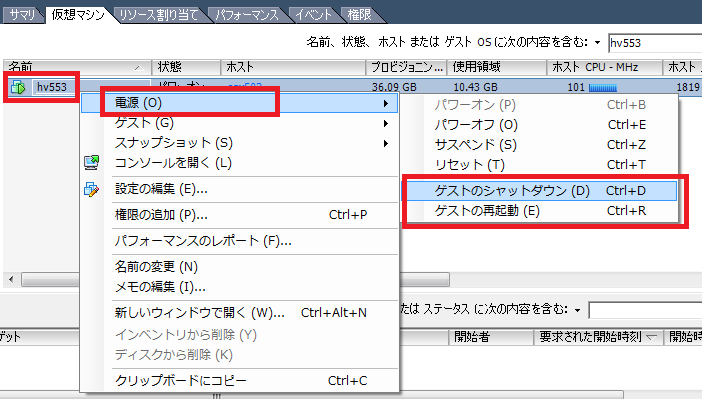Expand the スナップショット (S) submenu
702x399 pixels.
[x=240, y=143]
